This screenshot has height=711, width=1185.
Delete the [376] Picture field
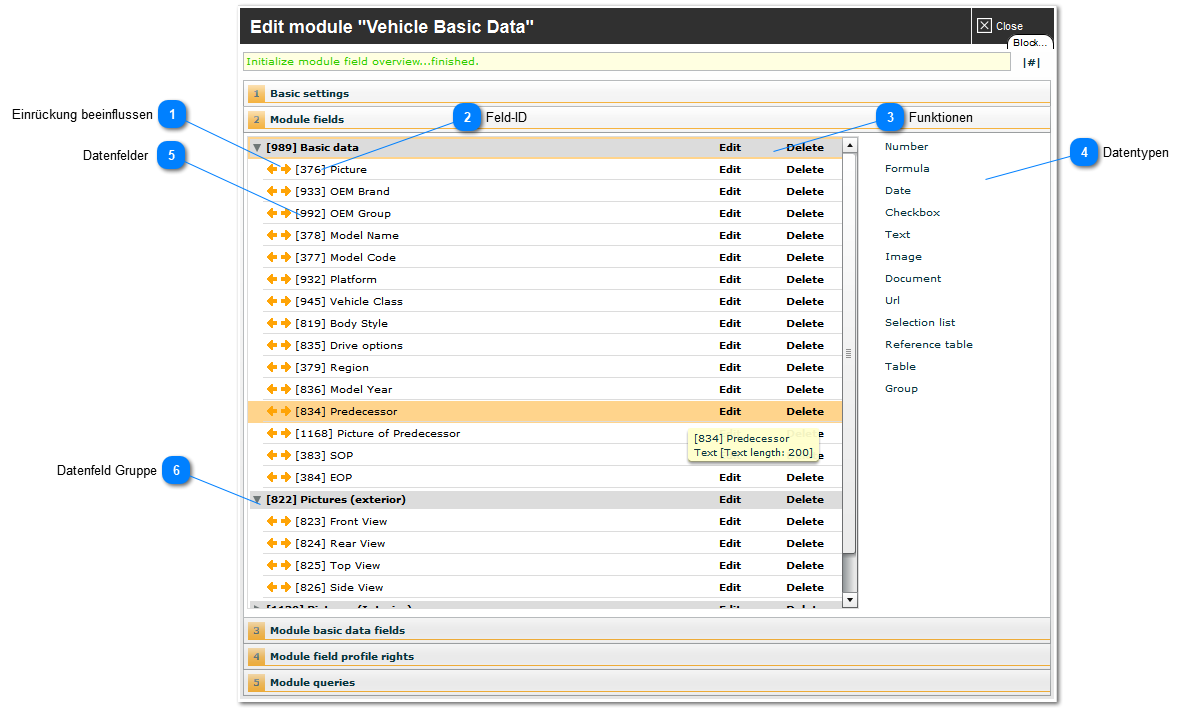click(x=805, y=169)
